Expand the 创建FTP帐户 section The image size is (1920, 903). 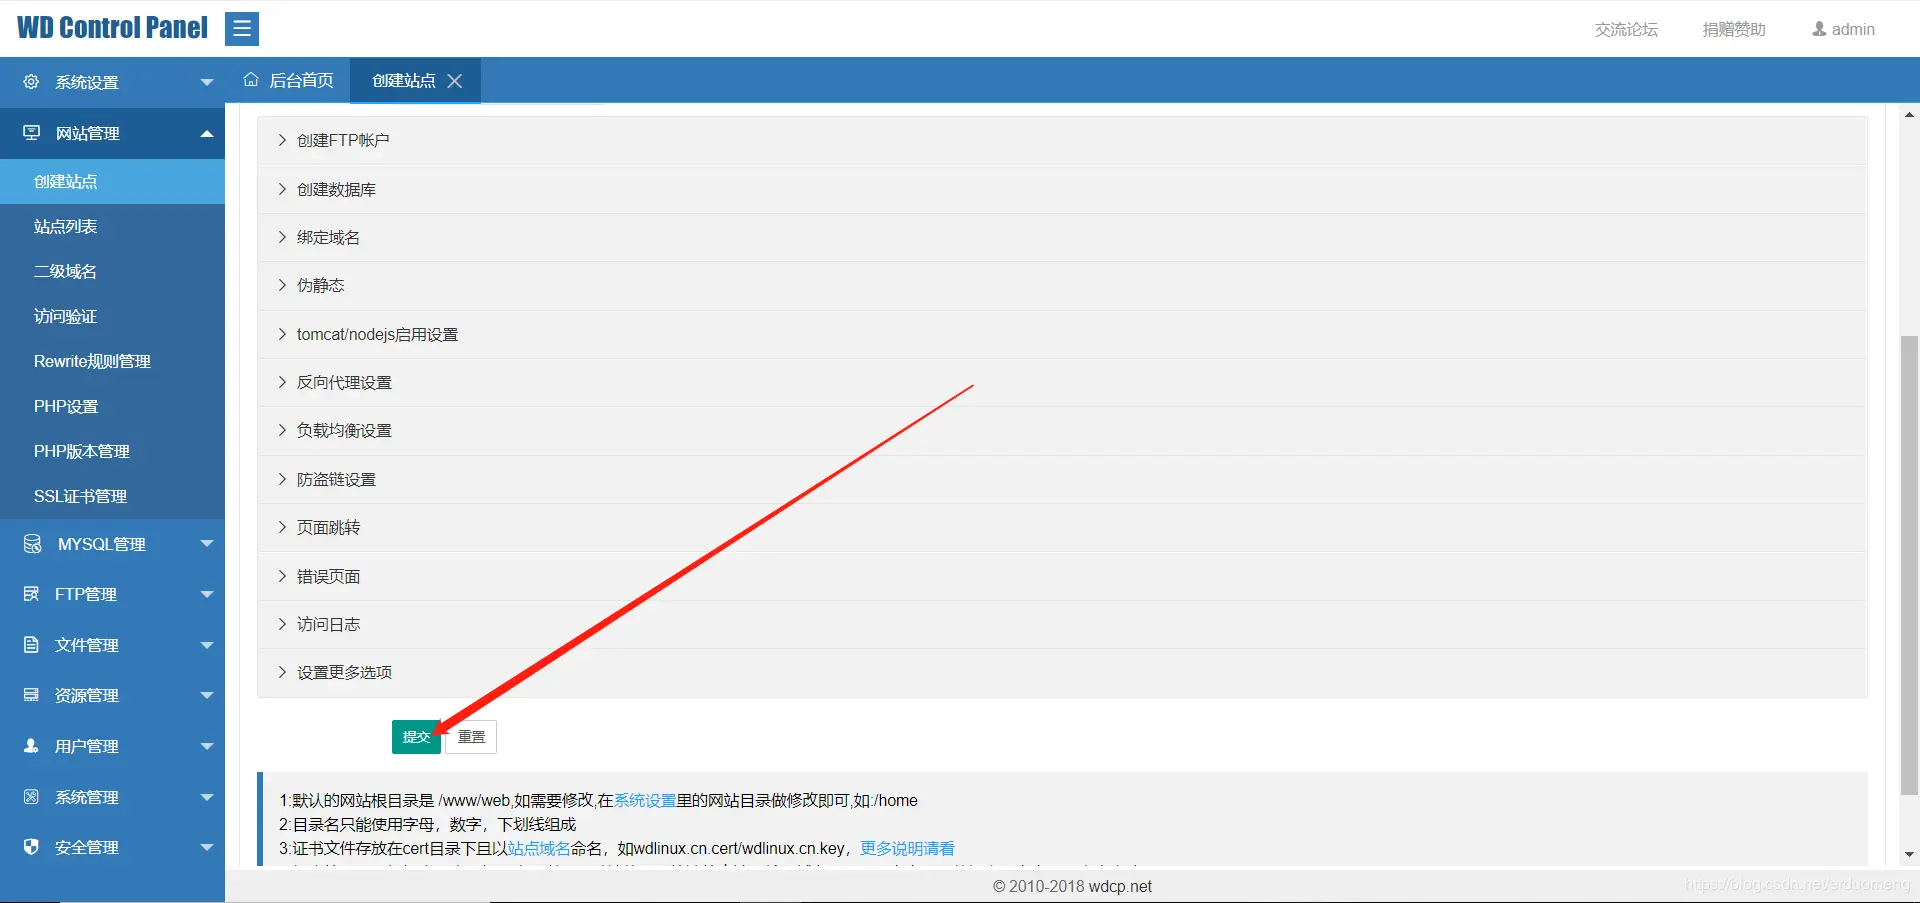point(1062,141)
